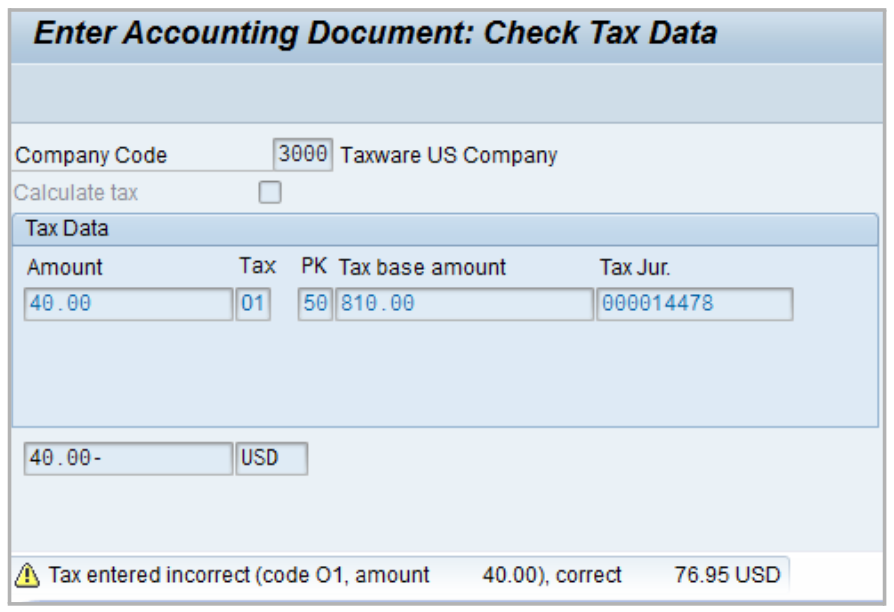The image size is (894, 612).
Task: Select the PK field showing 50
Action: tap(315, 304)
